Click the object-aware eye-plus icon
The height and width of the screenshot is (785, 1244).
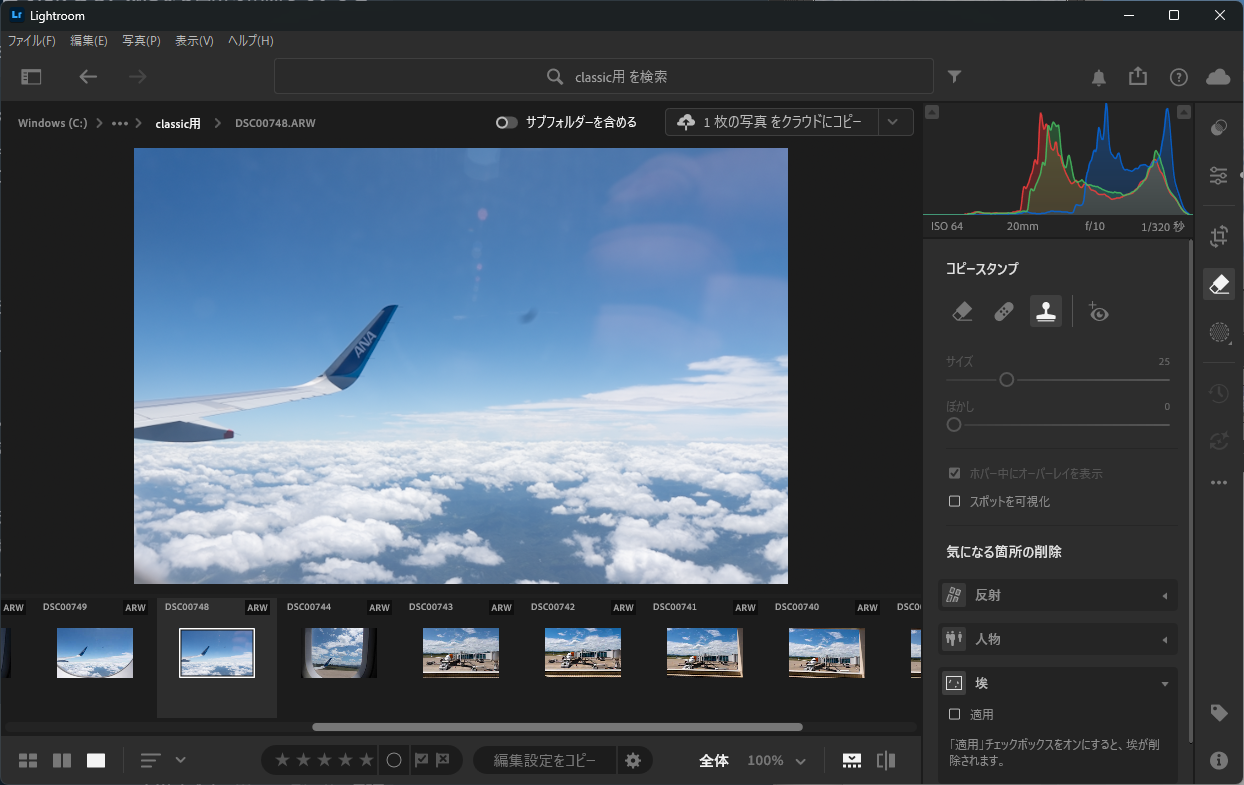pos(1098,312)
